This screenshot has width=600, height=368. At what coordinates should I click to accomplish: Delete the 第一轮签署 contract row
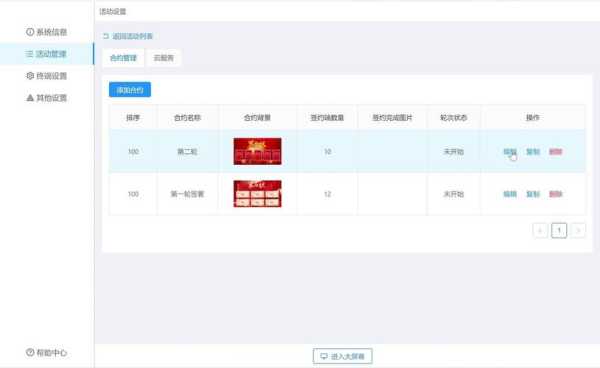(x=555, y=194)
